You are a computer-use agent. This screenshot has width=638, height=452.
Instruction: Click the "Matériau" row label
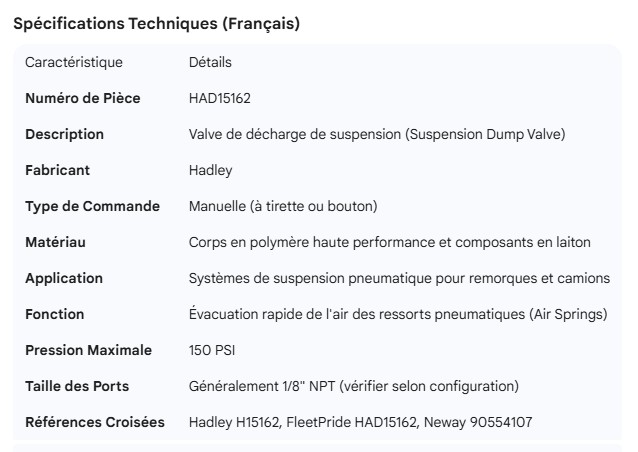click(x=55, y=242)
